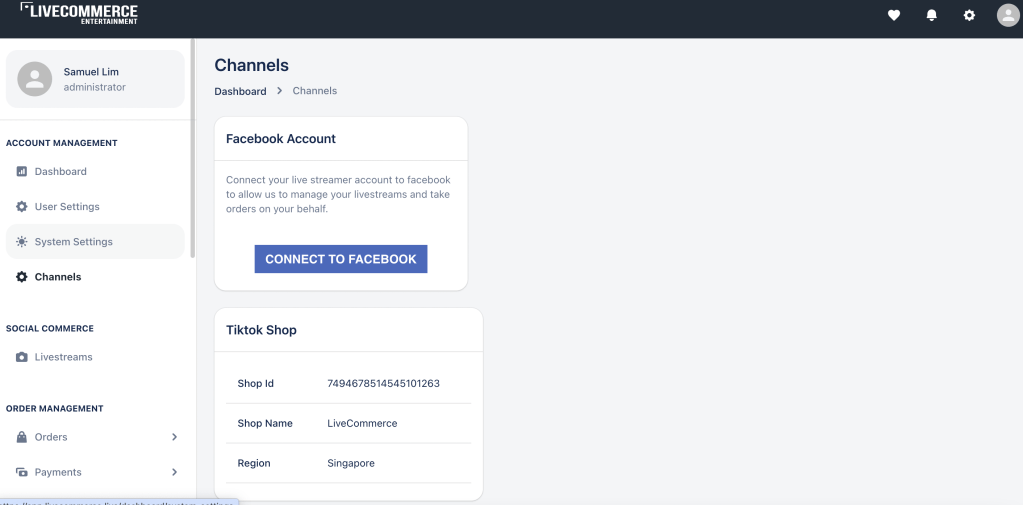1023x505 pixels.
Task: Select the Tiktok Shop Id number
Action: (383, 383)
